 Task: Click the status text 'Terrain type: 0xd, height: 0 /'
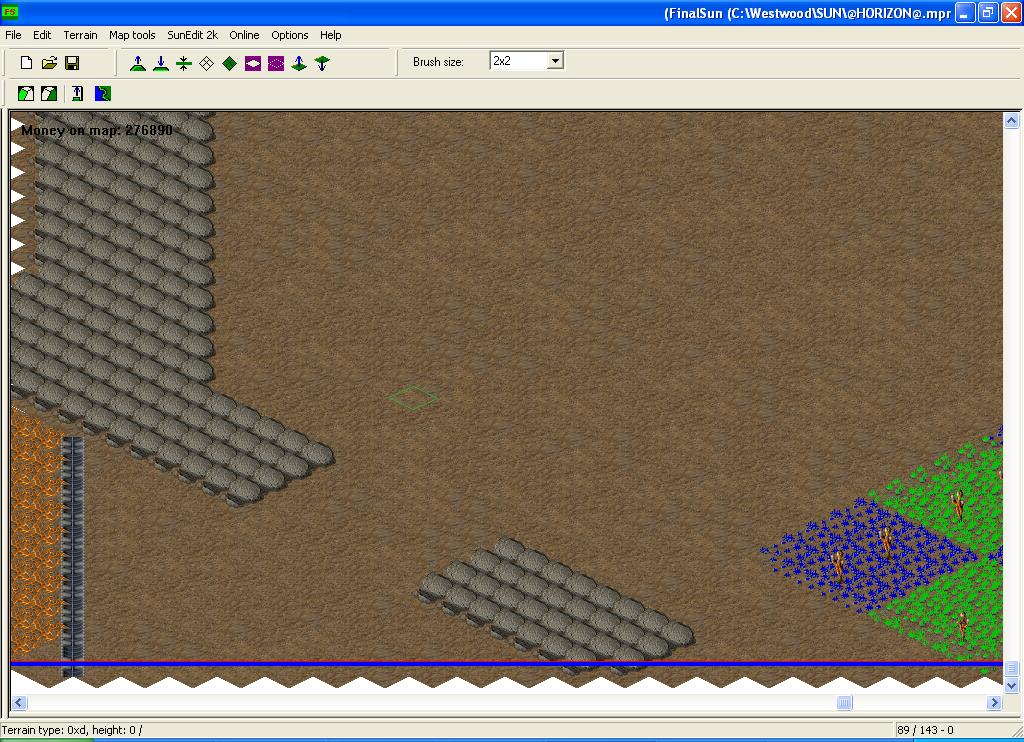coord(72,730)
